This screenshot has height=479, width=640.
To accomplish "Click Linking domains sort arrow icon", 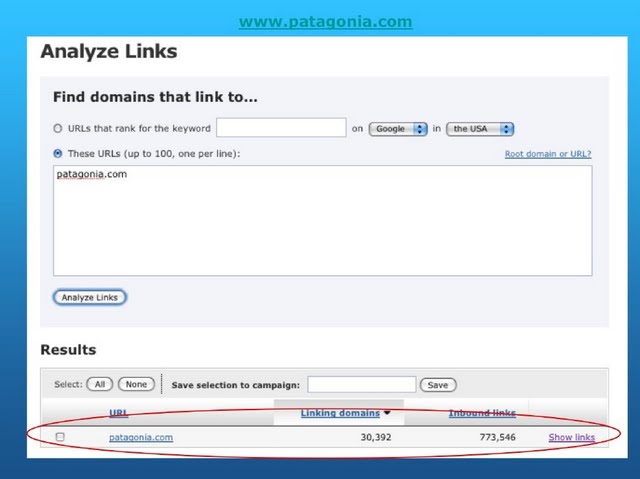I will coord(387,413).
